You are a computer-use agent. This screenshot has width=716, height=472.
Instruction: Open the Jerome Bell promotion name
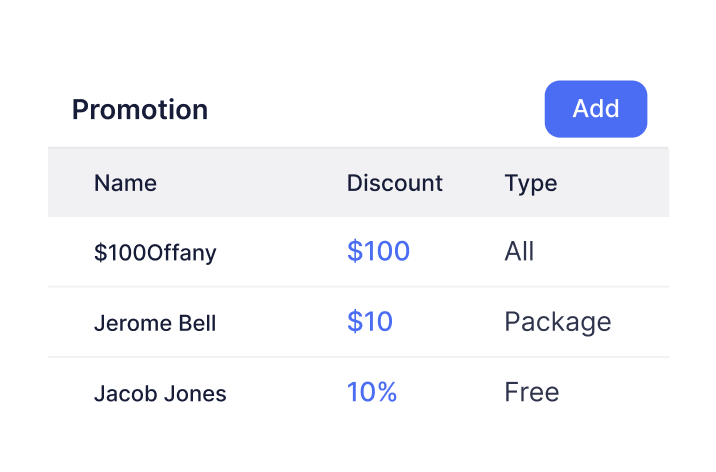(x=155, y=323)
